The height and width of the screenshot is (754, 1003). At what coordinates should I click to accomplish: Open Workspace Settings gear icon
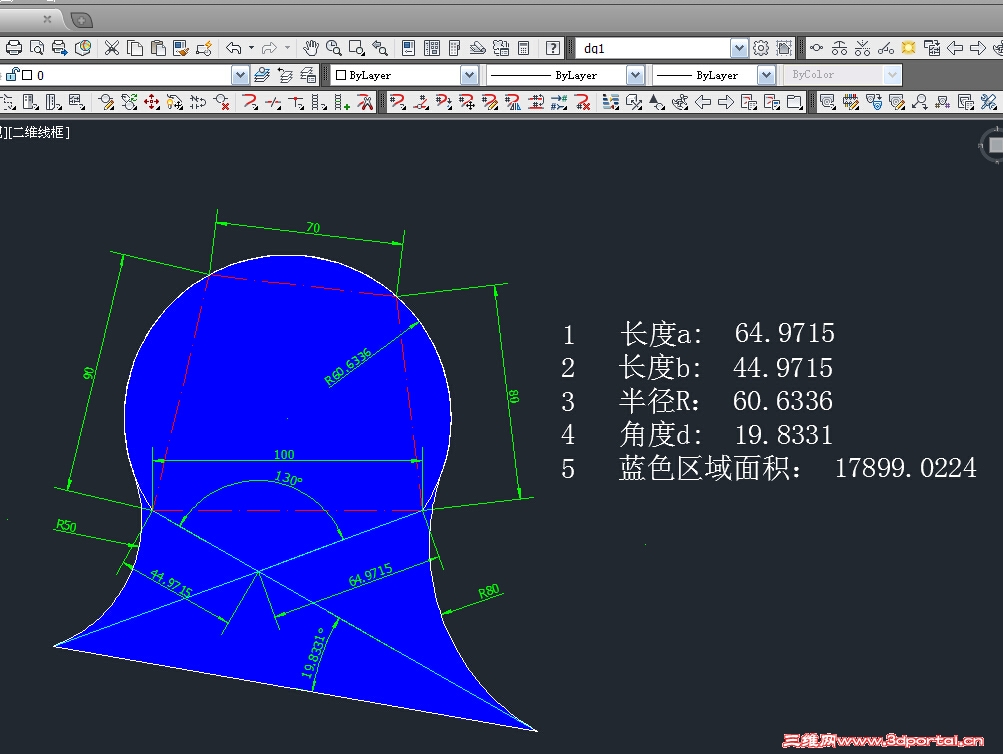[761, 48]
